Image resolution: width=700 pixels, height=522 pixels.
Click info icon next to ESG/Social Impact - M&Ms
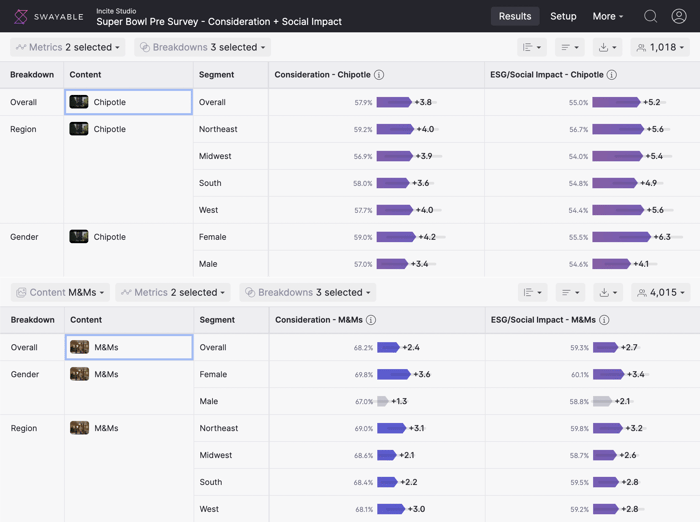click(x=604, y=320)
